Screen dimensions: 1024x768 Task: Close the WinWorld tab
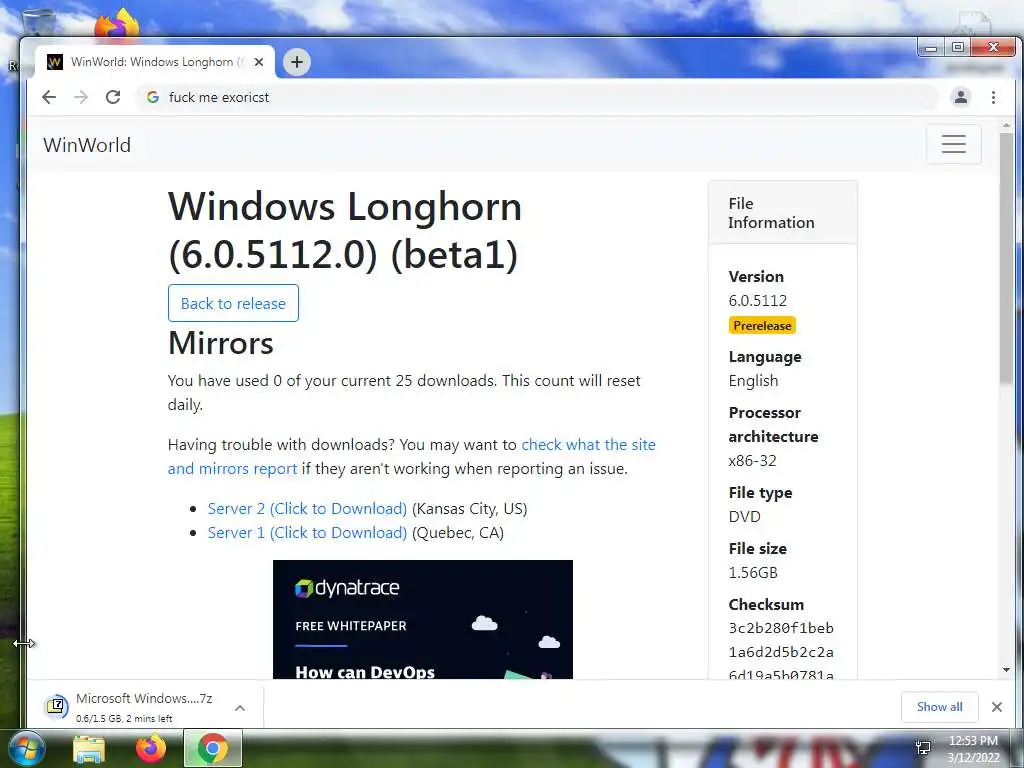(x=259, y=62)
